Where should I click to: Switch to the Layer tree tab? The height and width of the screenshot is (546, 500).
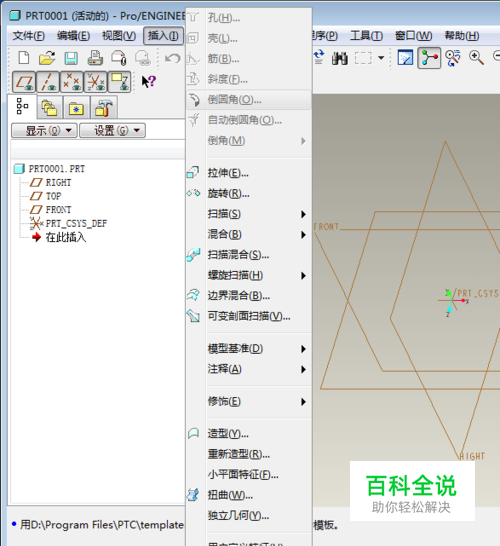(49, 108)
